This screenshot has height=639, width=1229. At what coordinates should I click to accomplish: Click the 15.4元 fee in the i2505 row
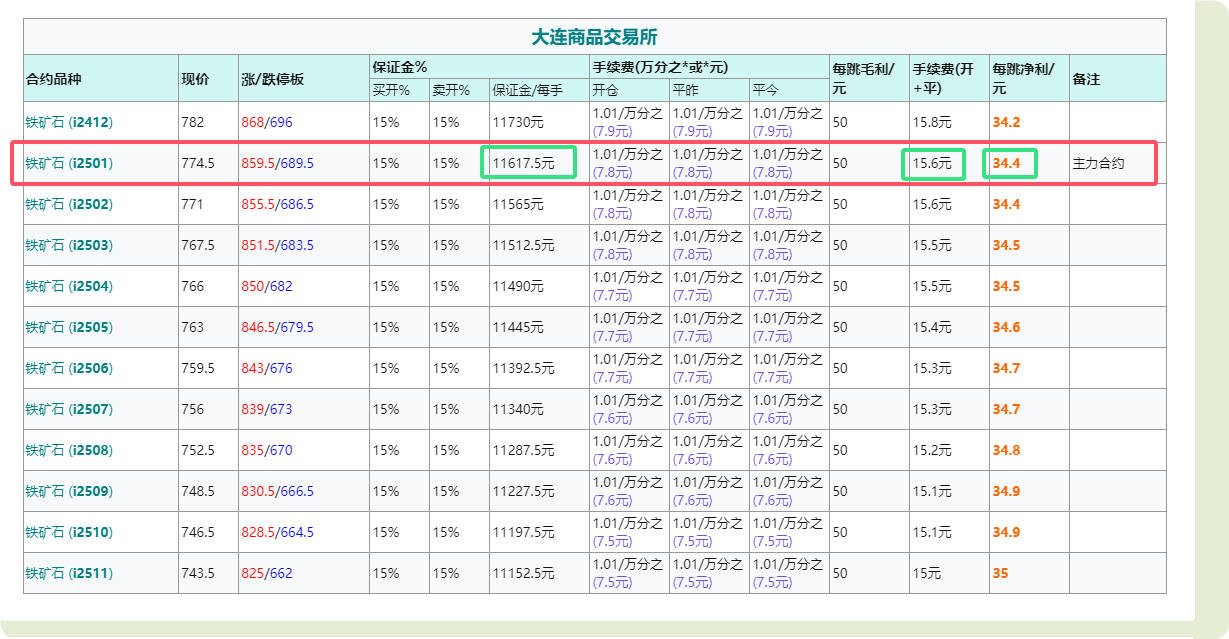(x=932, y=327)
